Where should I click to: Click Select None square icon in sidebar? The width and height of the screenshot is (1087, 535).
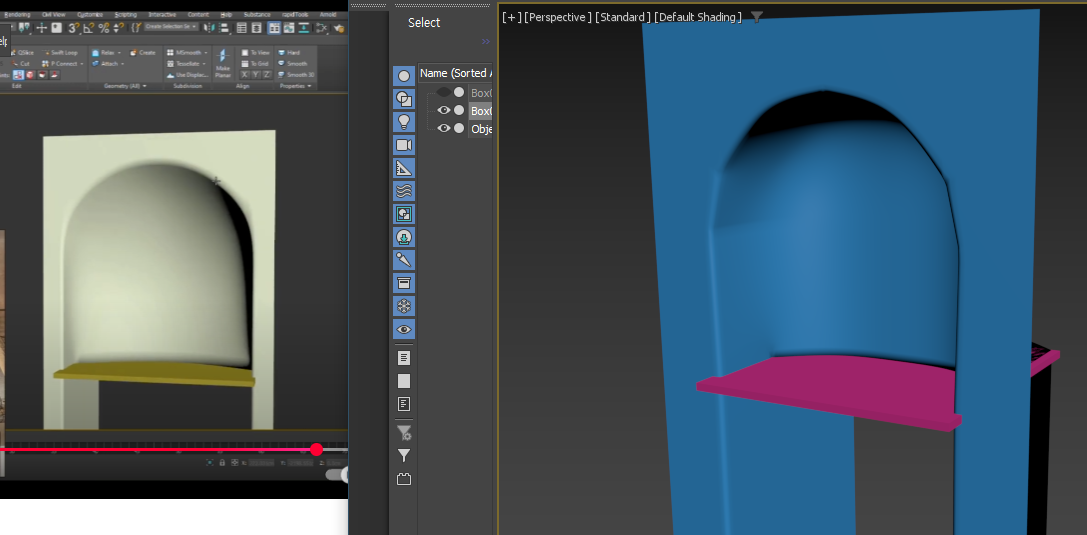click(x=404, y=381)
